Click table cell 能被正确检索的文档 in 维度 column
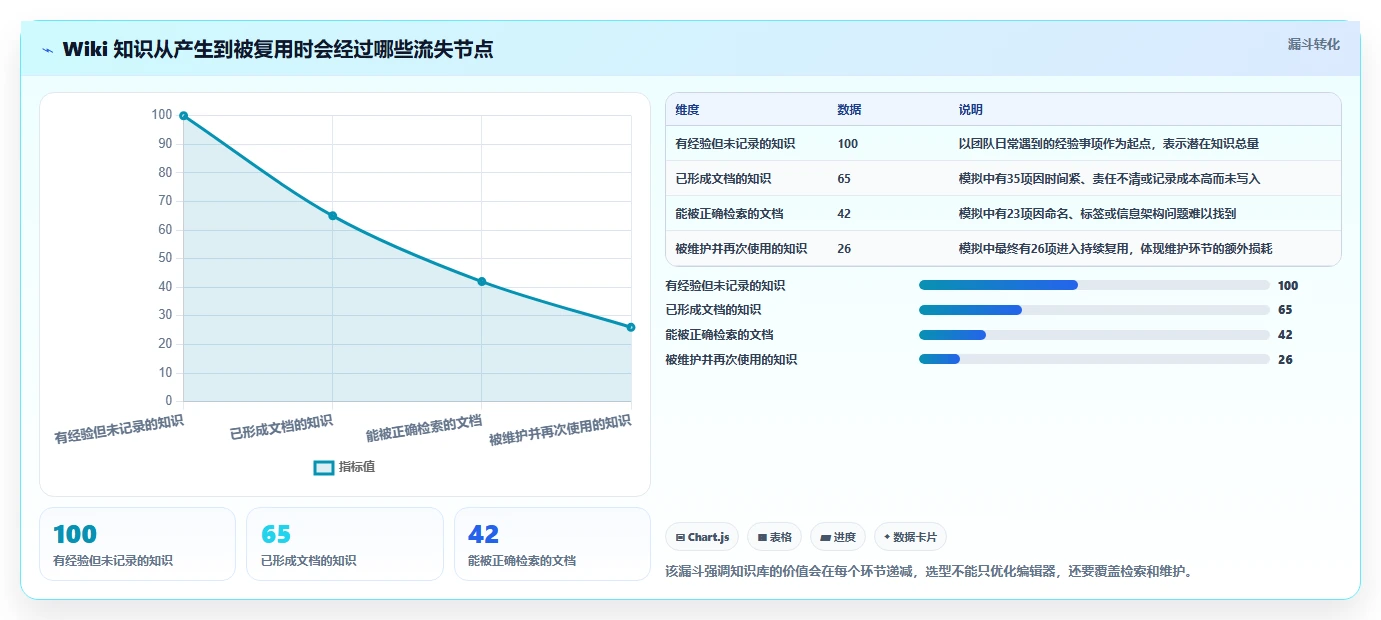The width and height of the screenshot is (1381, 620). coord(729,214)
